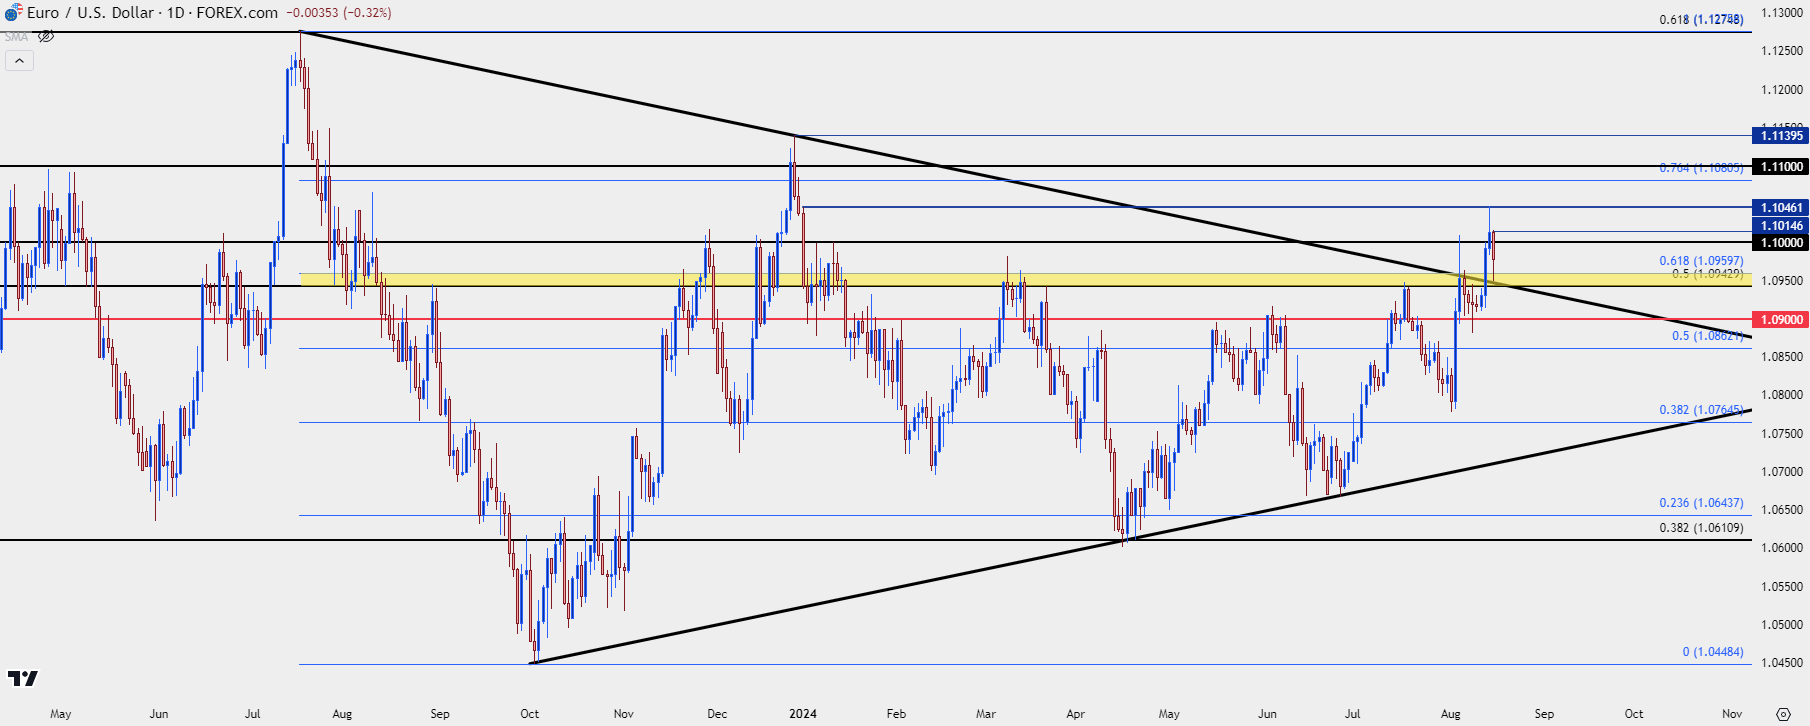The height and width of the screenshot is (726, 1810).
Task: Click the 0.764 (1.10805) Fibonacci label
Action: click(x=1701, y=168)
